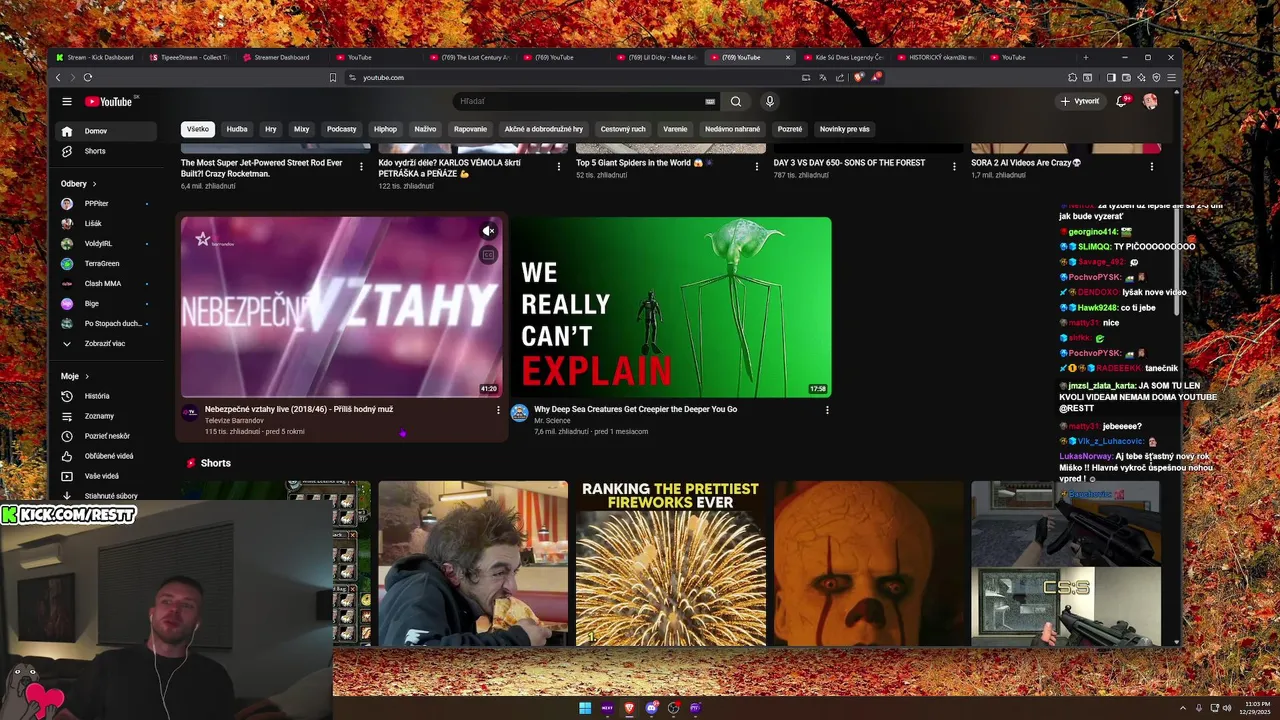Focus the Hľadať search field
The image size is (1280, 720).
[x=580, y=101]
